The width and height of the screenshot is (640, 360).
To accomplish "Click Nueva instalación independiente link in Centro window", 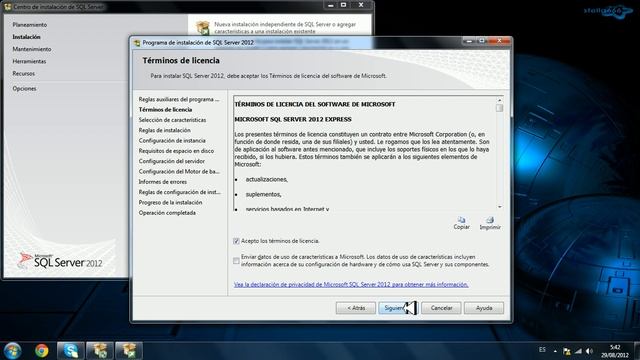I will coord(285,28).
